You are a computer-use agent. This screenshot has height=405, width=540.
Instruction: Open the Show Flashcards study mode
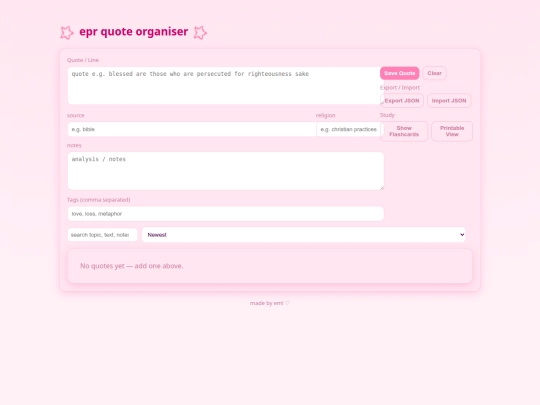click(404, 131)
